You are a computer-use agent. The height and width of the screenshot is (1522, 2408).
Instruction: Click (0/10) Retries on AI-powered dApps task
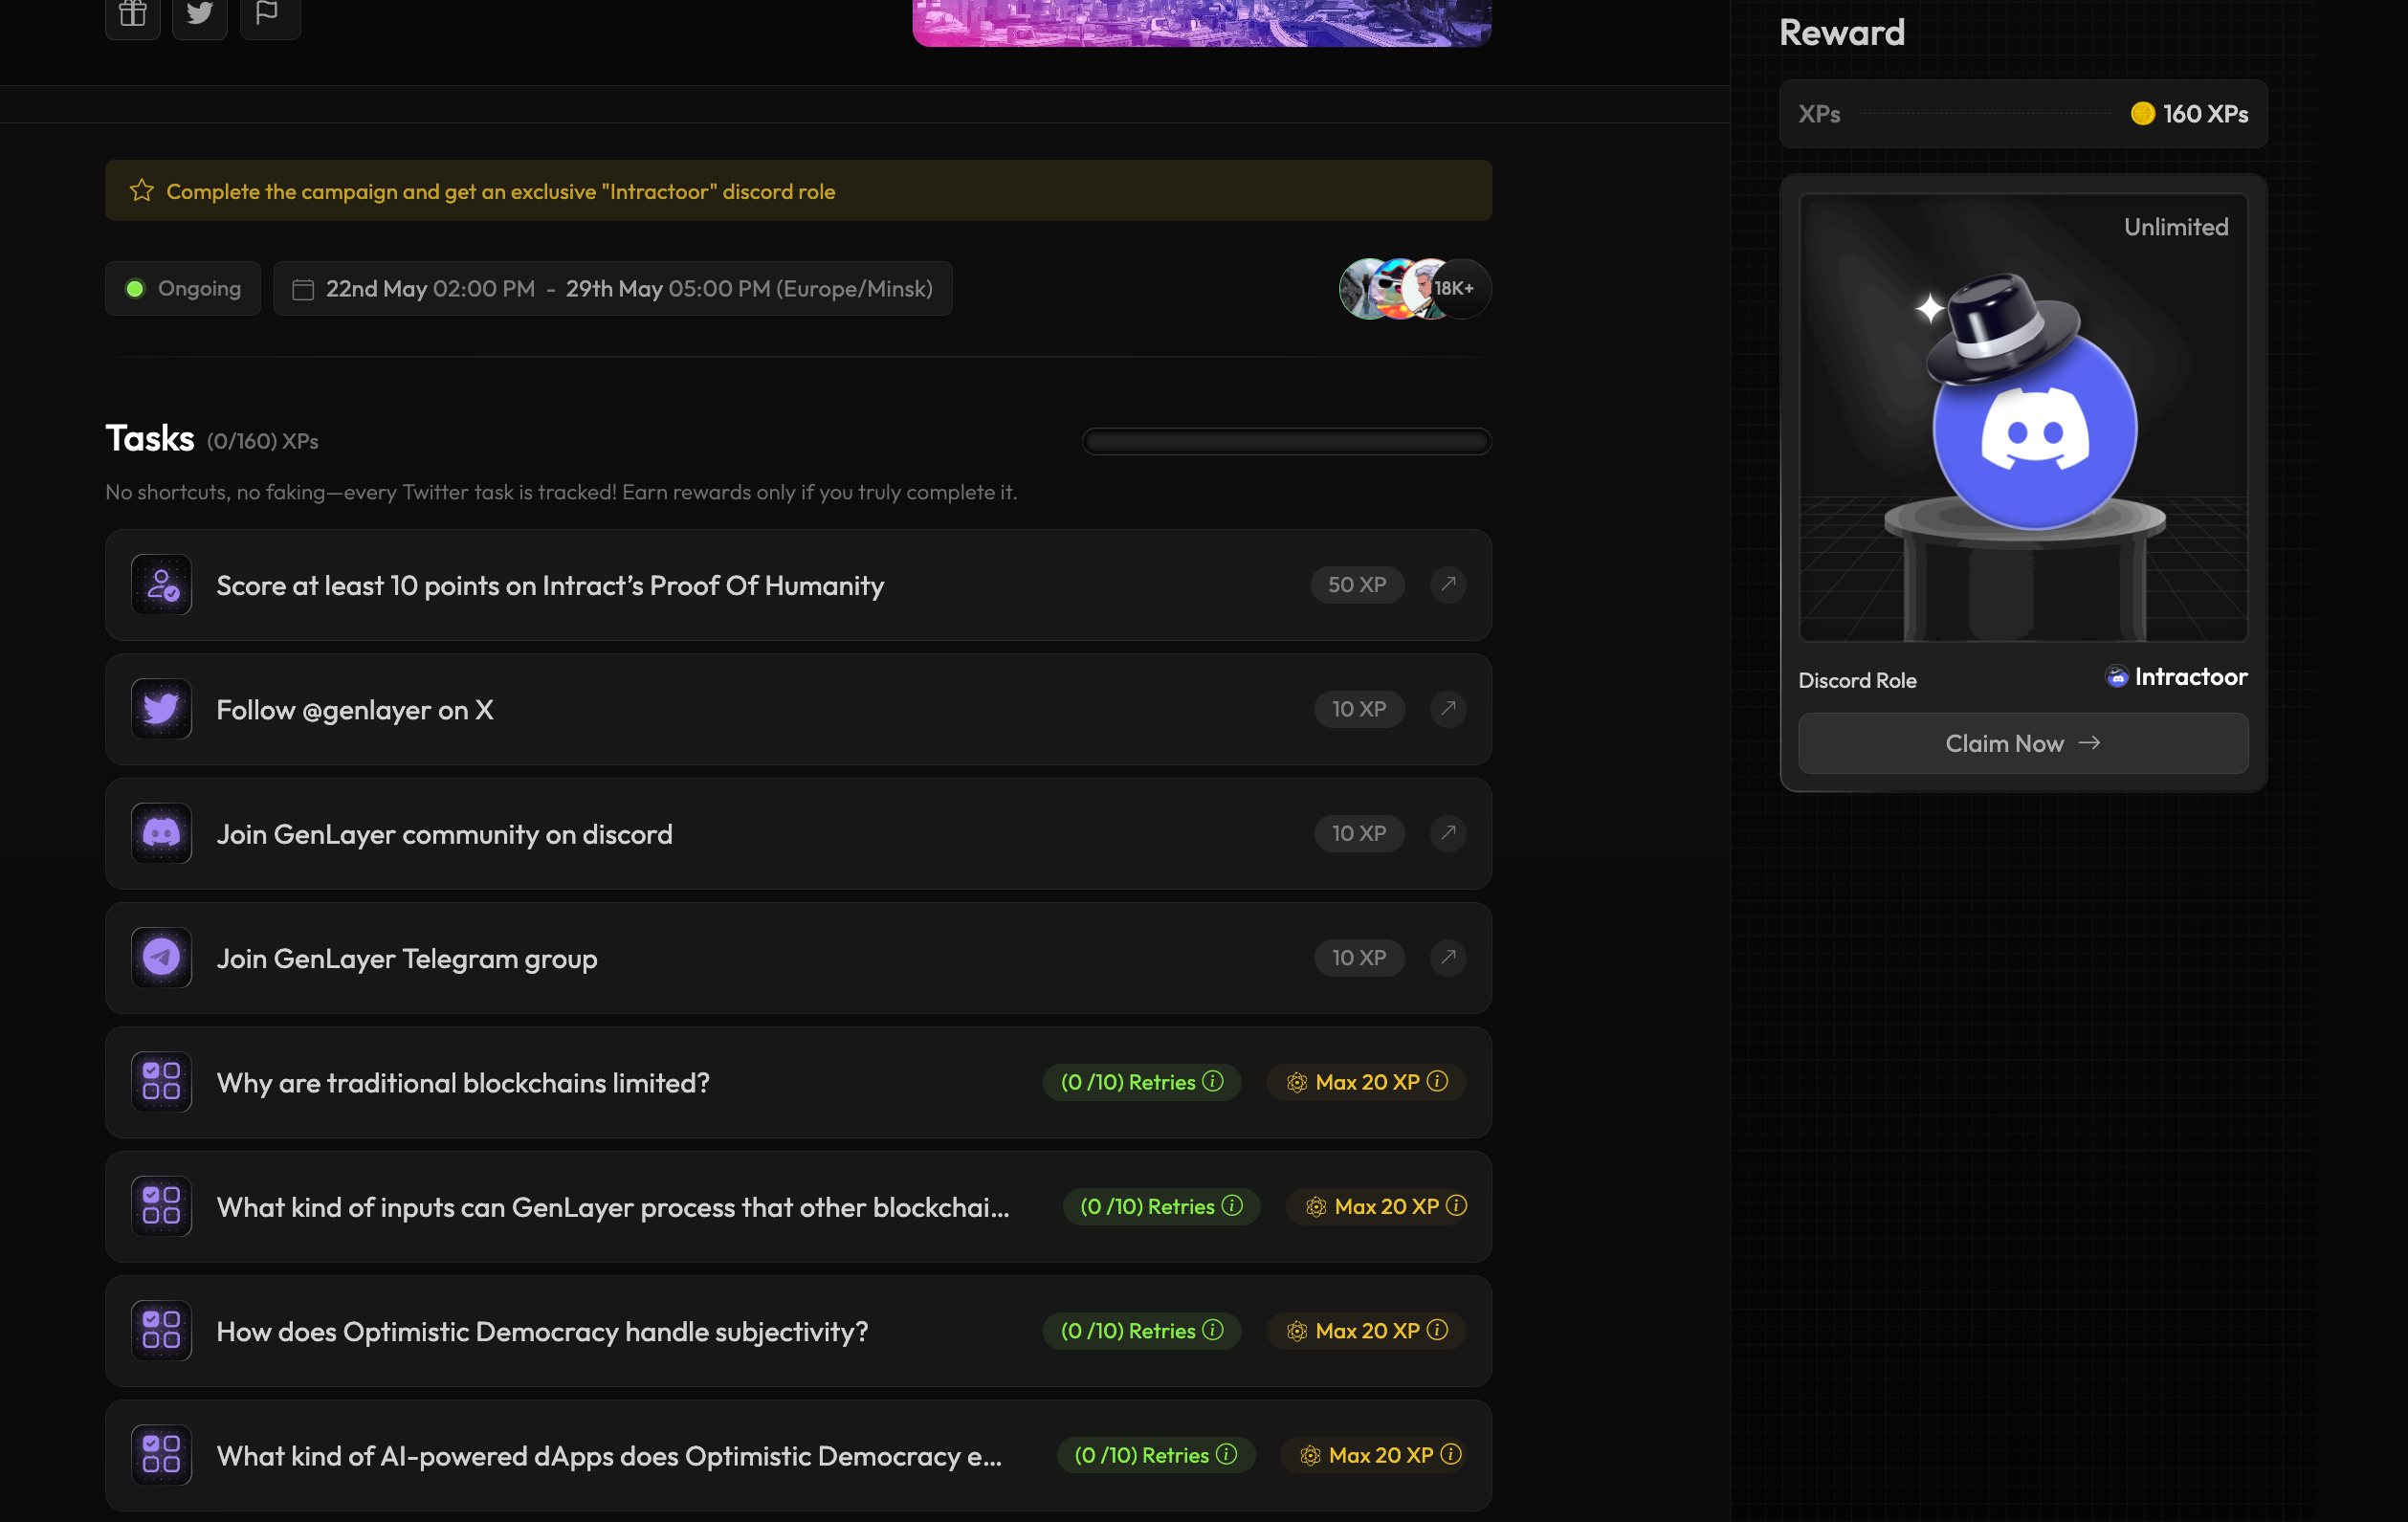pos(1156,1455)
